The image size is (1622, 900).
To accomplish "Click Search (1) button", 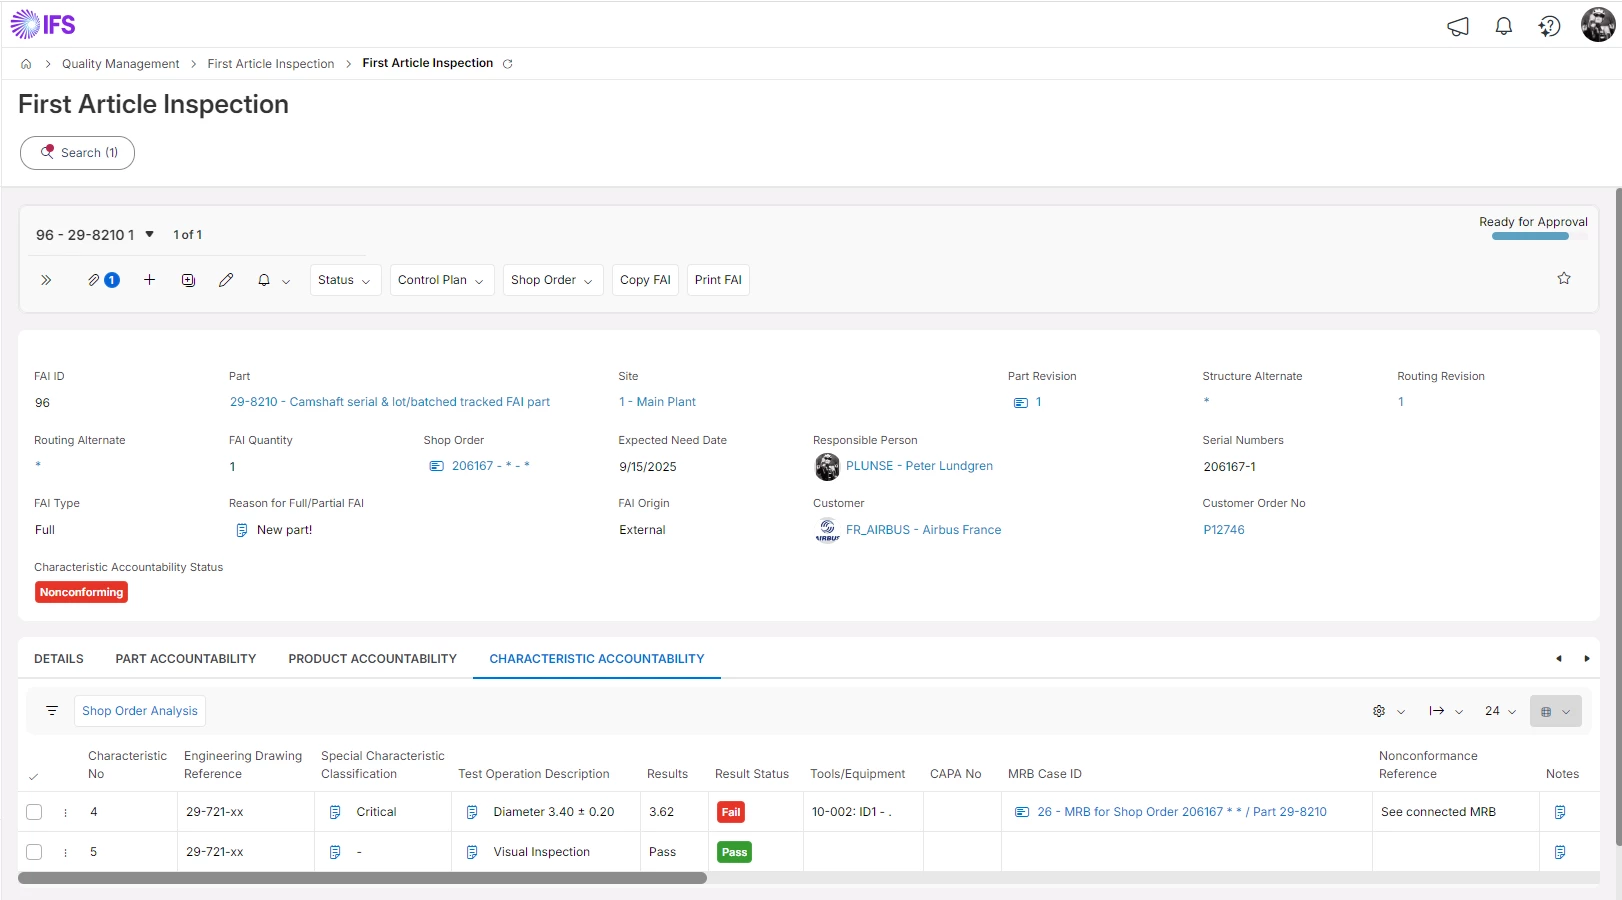I will (78, 153).
